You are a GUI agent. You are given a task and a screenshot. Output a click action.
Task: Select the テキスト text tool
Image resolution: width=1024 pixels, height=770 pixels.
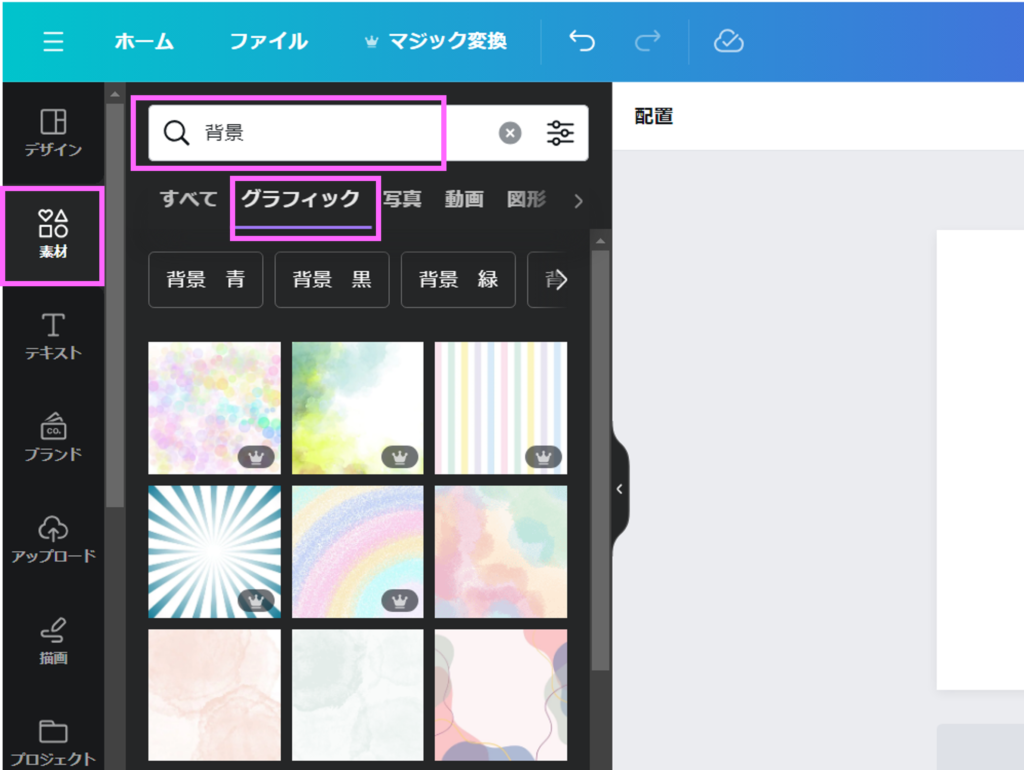pyautogui.click(x=53, y=335)
